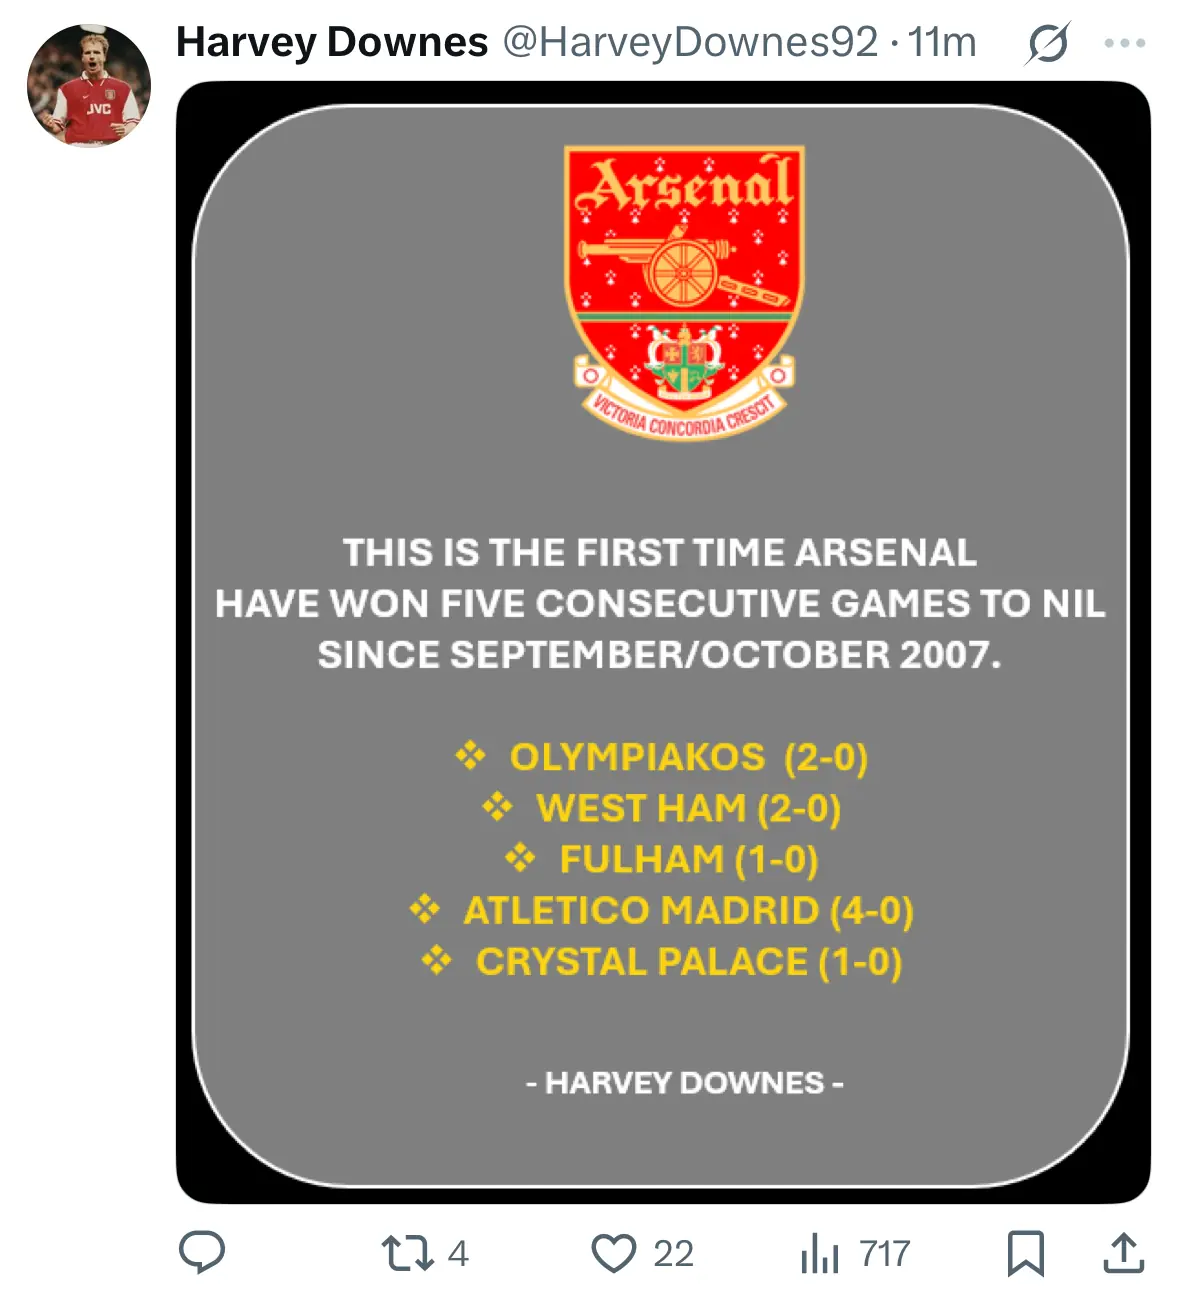Click the Harvey Downes display name

point(332,43)
